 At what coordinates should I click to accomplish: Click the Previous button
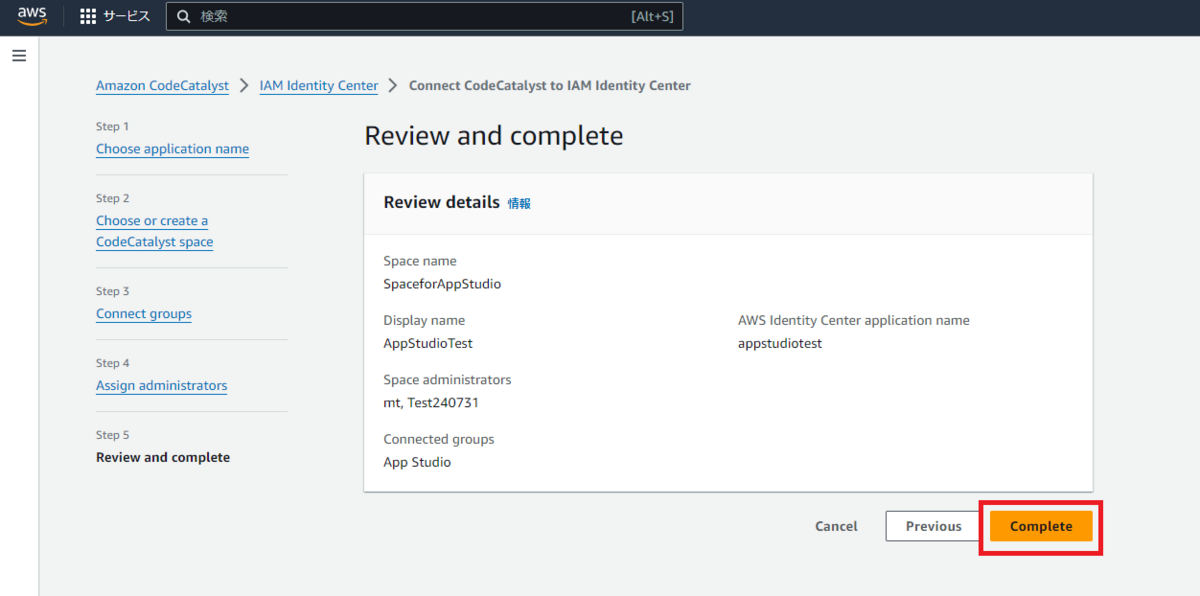pyautogui.click(x=933, y=526)
